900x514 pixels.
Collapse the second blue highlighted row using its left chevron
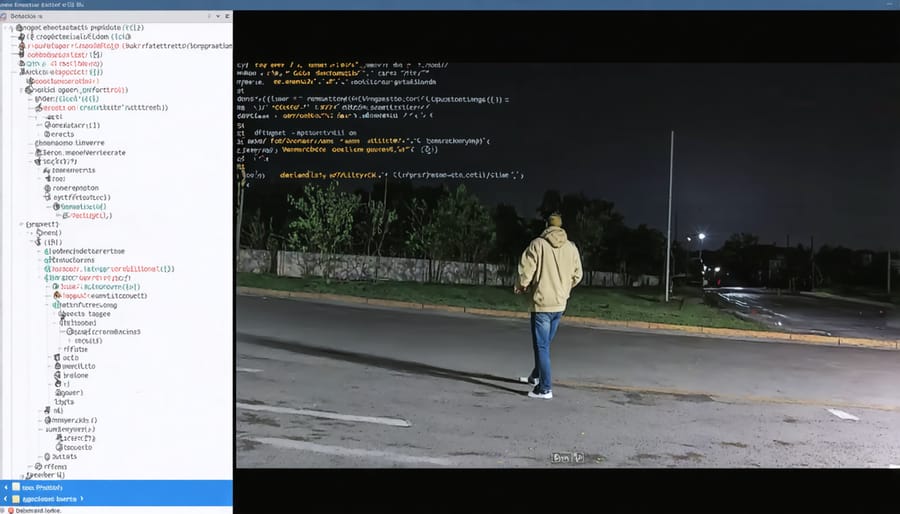[6, 499]
